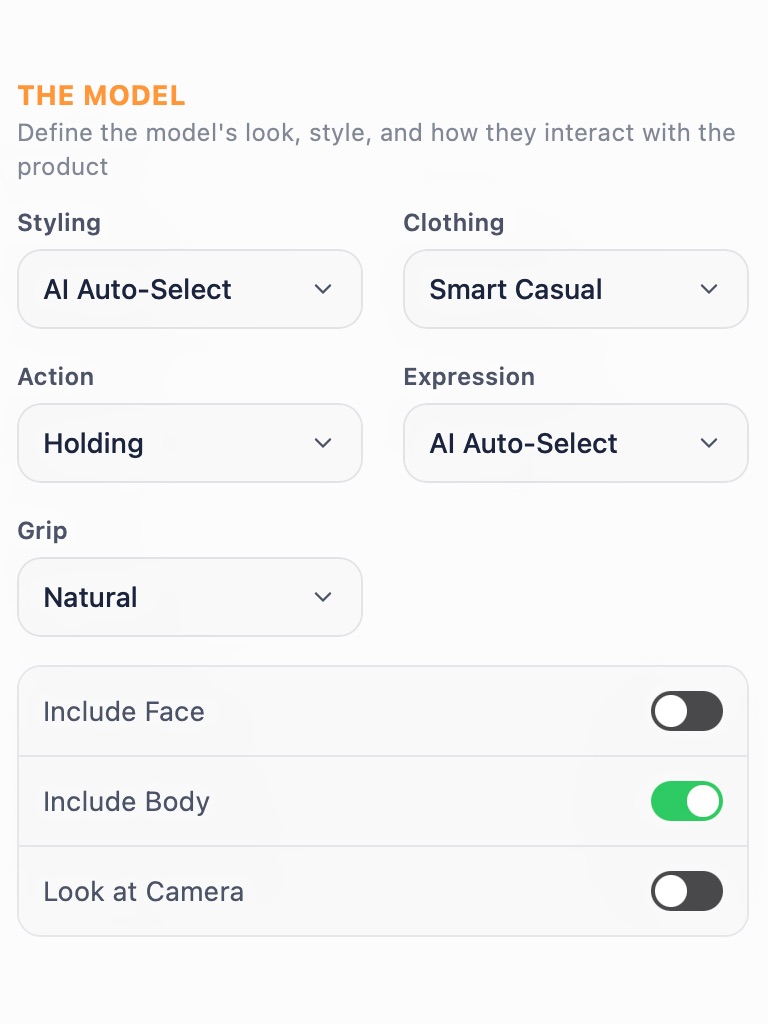Open the Expression dropdown showing AI Auto-Select
768x1024 pixels.
[556, 443]
